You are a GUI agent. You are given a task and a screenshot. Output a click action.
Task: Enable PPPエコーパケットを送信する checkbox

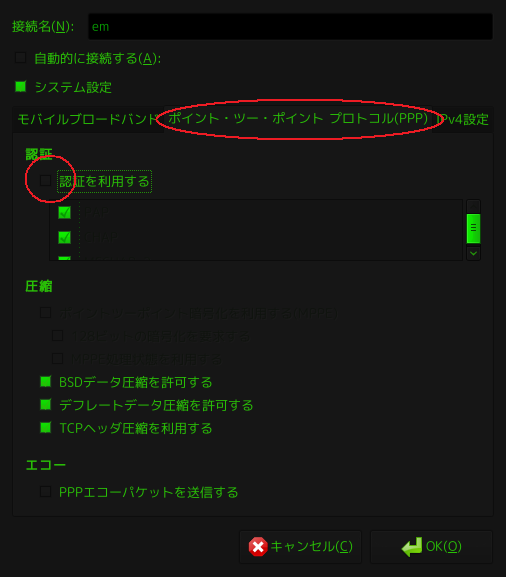coord(45,491)
